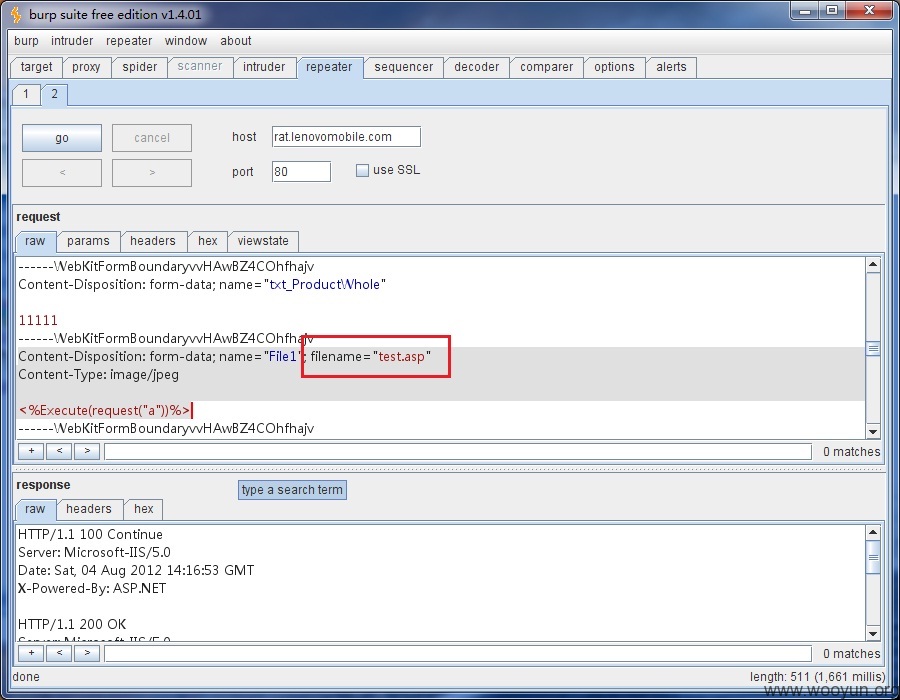Viewport: 900px width, 700px height.
Task: Open the request viewstate tab
Action: [x=263, y=241]
